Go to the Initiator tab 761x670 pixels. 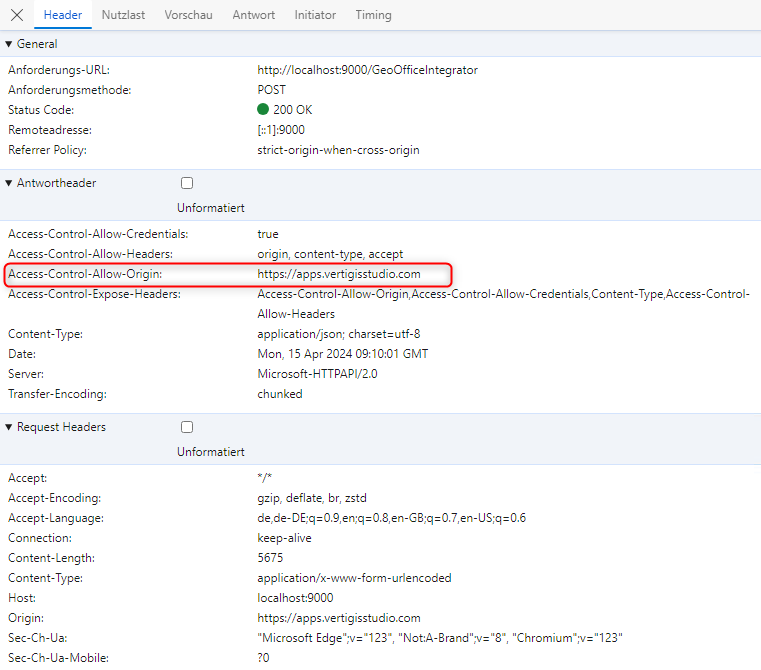[315, 15]
